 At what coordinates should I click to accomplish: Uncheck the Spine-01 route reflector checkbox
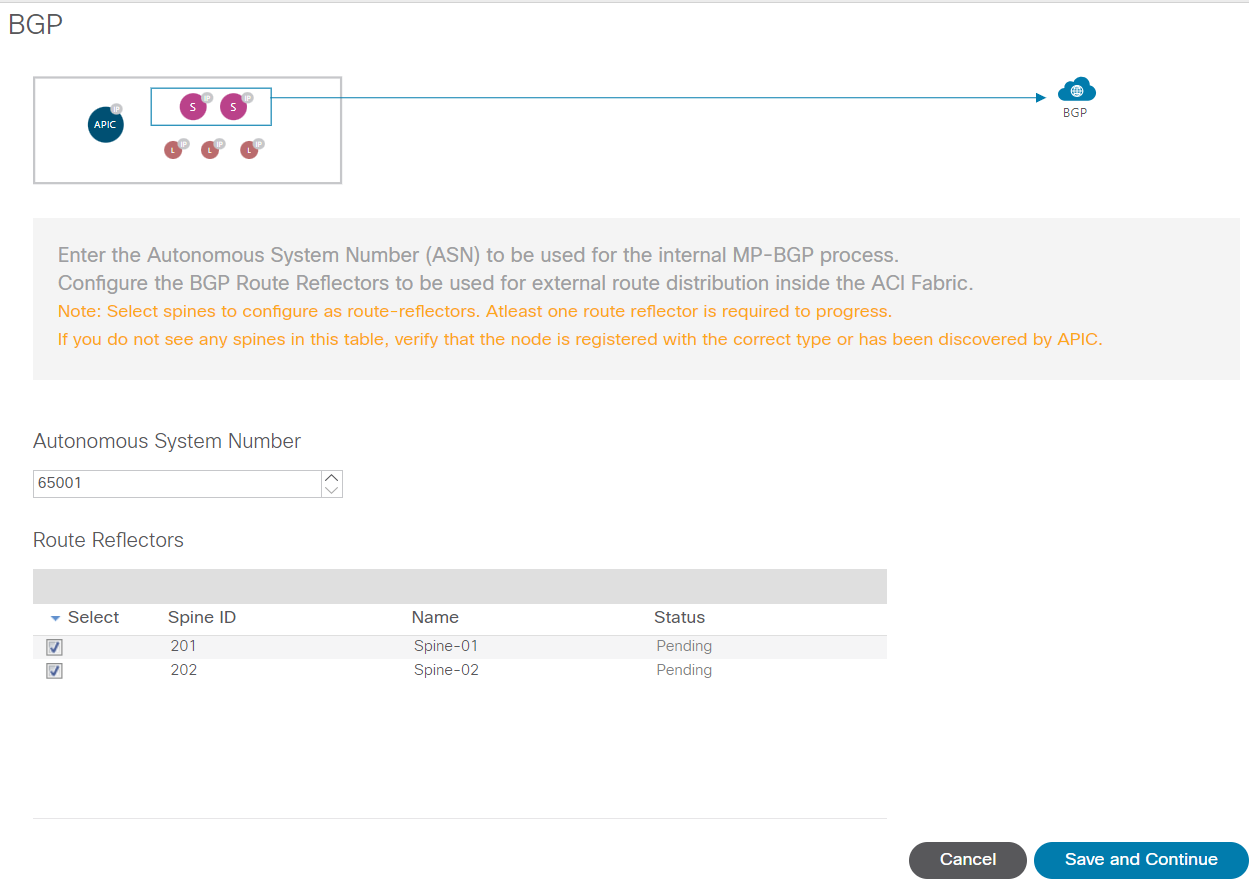(x=54, y=647)
